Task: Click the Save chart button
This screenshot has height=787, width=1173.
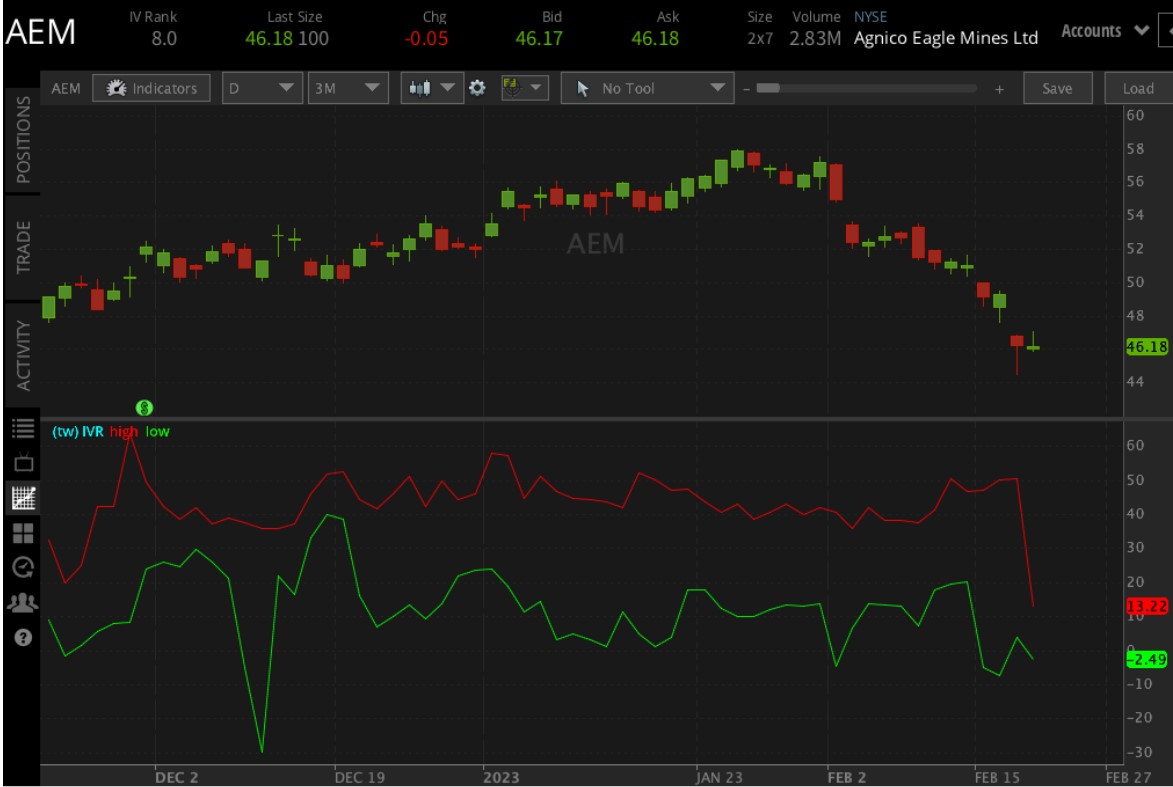Action: [1056, 88]
